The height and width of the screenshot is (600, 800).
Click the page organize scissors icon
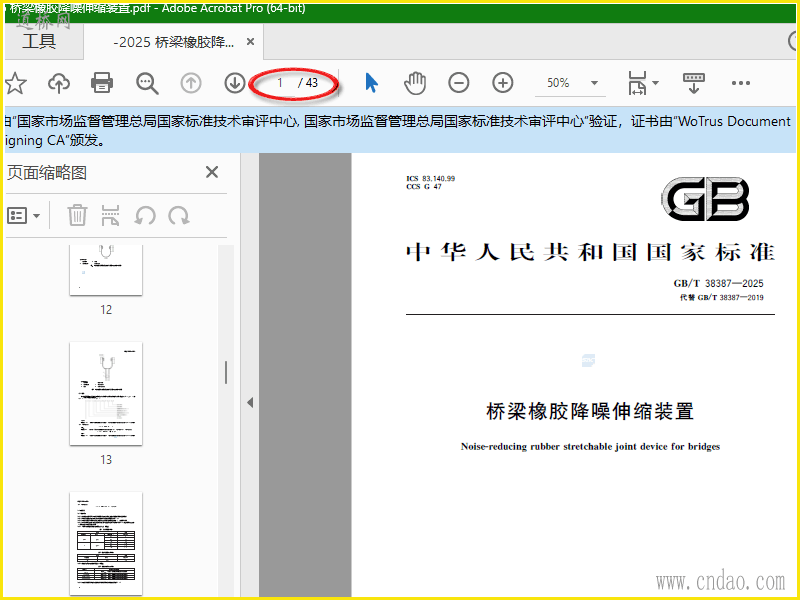[x=110, y=215]
